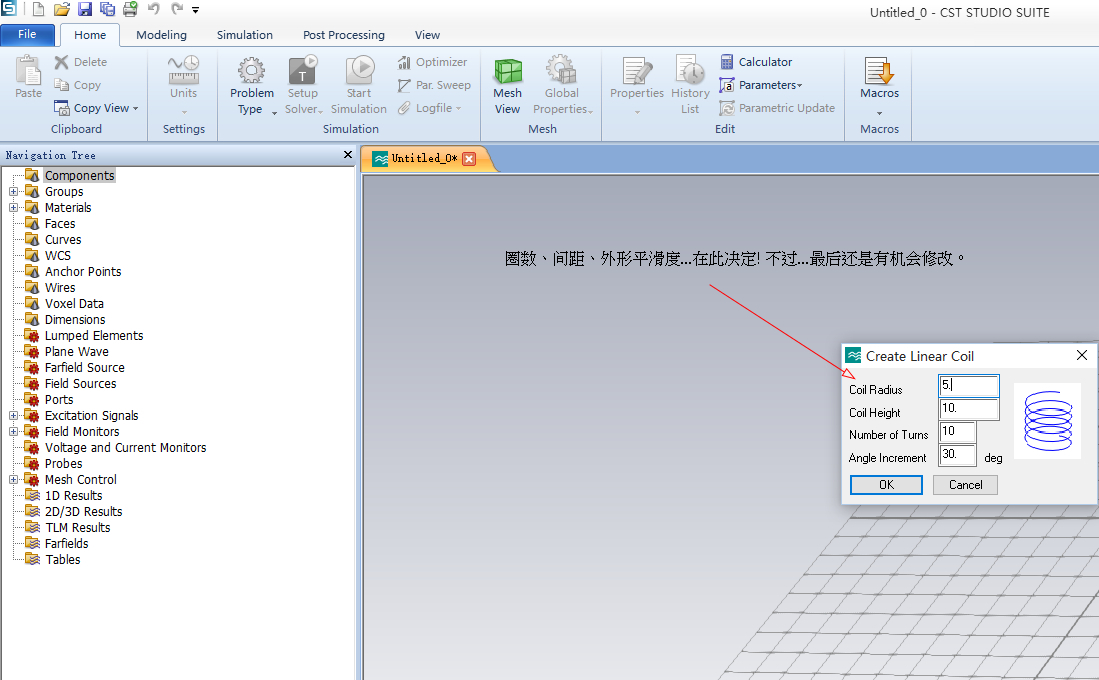1099x680 pixels.
Task: Select Ports in Navigation Tree
Action: tap(59, 400)
